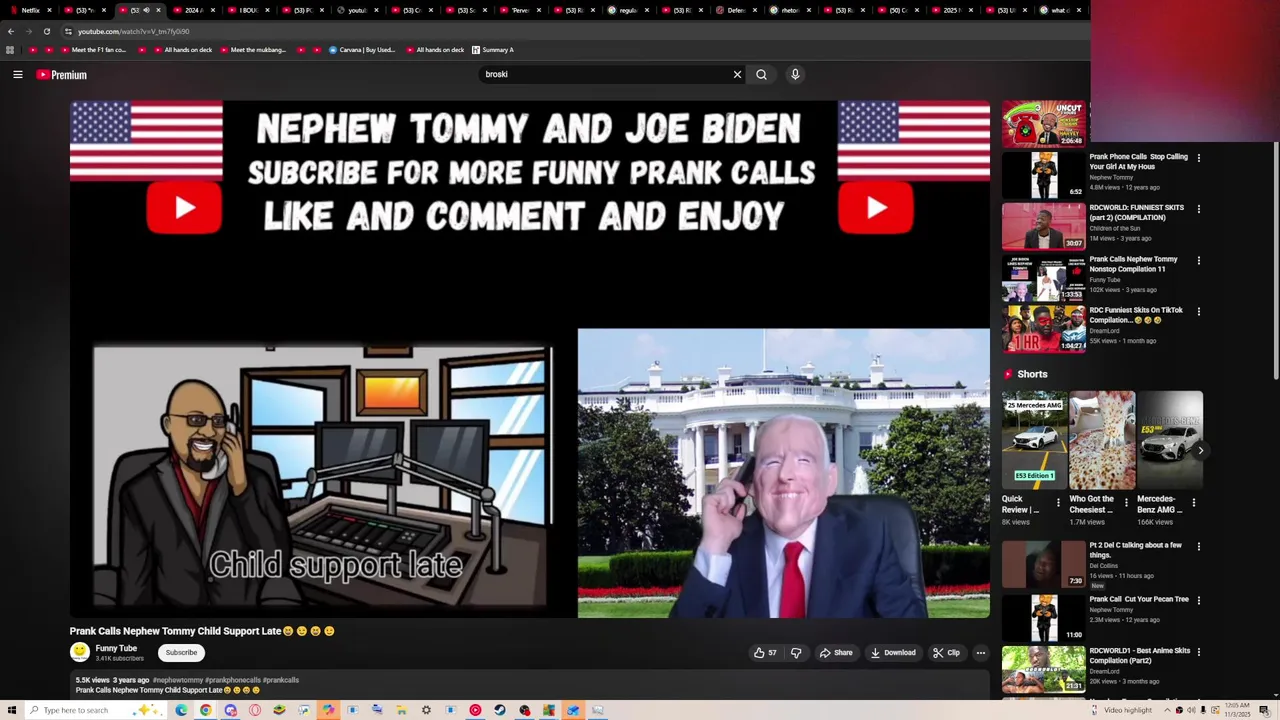This screenshot has width=1280, height=720.
Task: Mute the playing tab via speaker icon
Action: tap(146, 10)
